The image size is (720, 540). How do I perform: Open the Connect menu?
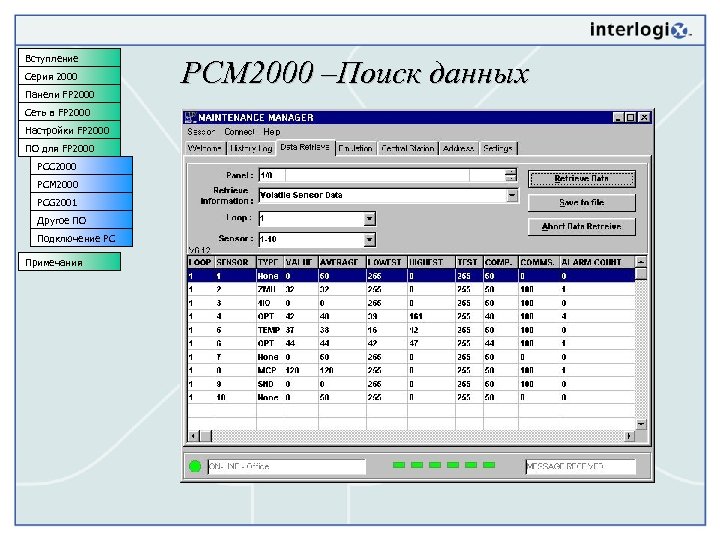pyautogui.click(x=239, y=132)
